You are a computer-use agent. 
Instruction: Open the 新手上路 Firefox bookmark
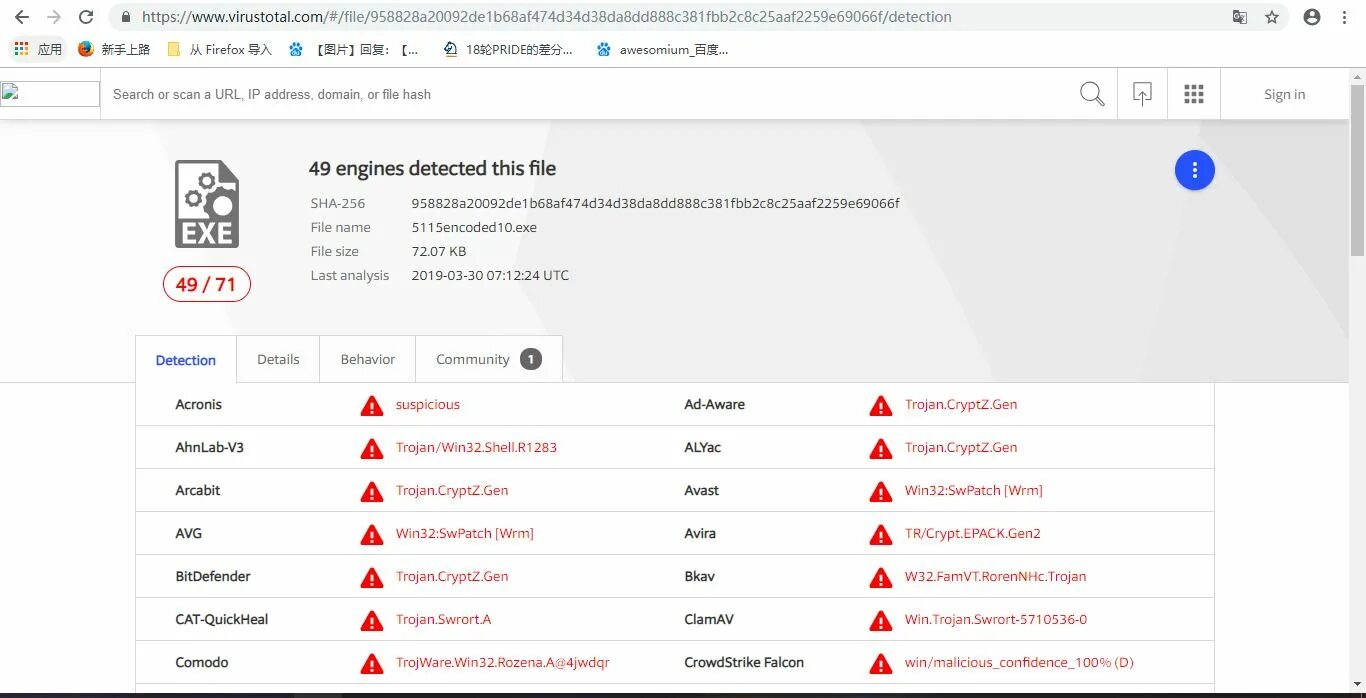pyautogui.click(x=114, y=49)
